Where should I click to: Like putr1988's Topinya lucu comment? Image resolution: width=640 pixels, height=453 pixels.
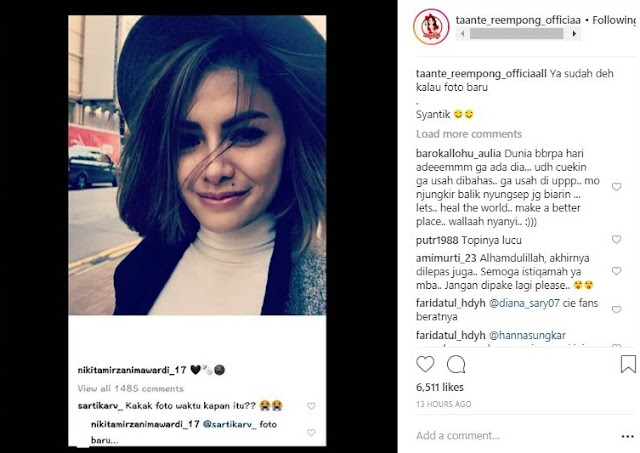click(x=616, y=240)
